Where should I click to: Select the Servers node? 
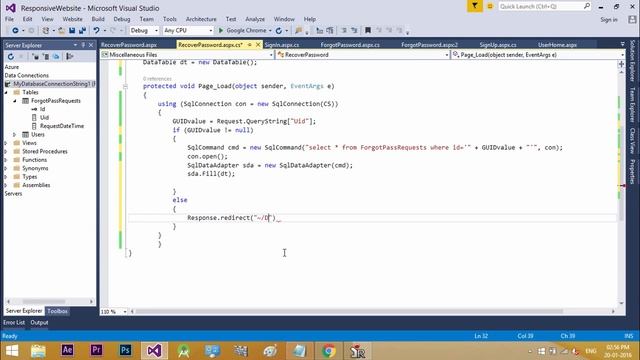(x=13, y=194)
